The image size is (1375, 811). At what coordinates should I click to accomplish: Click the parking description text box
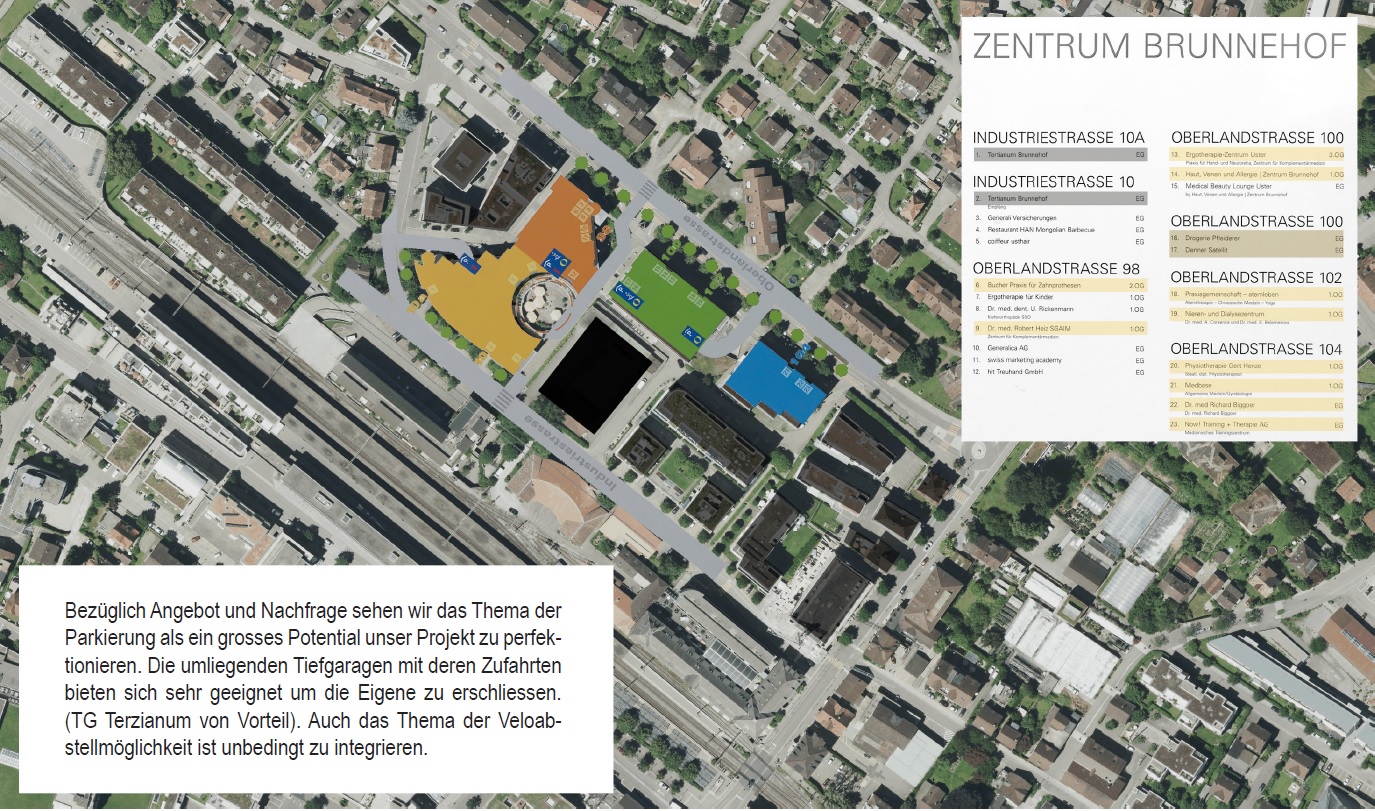[x=316, y=679]
